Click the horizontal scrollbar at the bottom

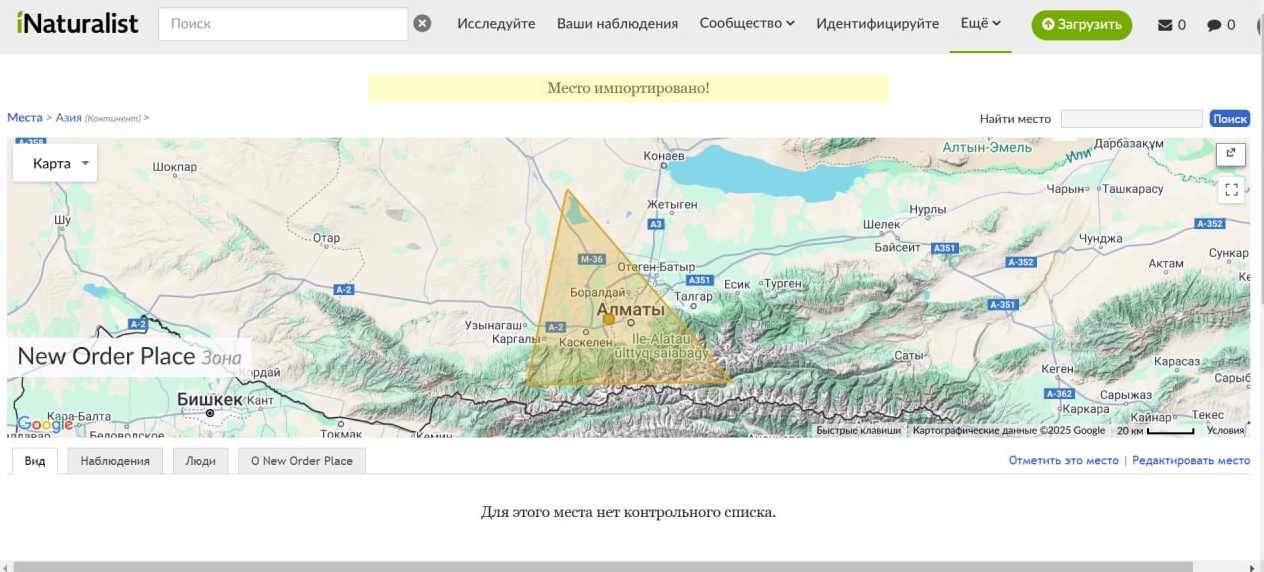click(602, 567)
